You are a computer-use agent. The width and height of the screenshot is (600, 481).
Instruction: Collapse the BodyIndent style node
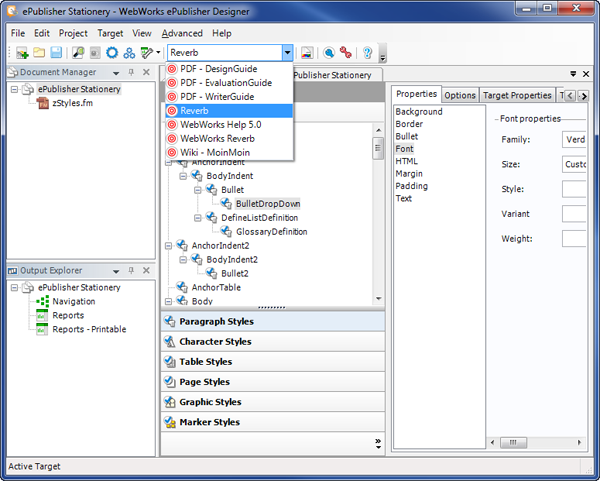coord(183,176)
